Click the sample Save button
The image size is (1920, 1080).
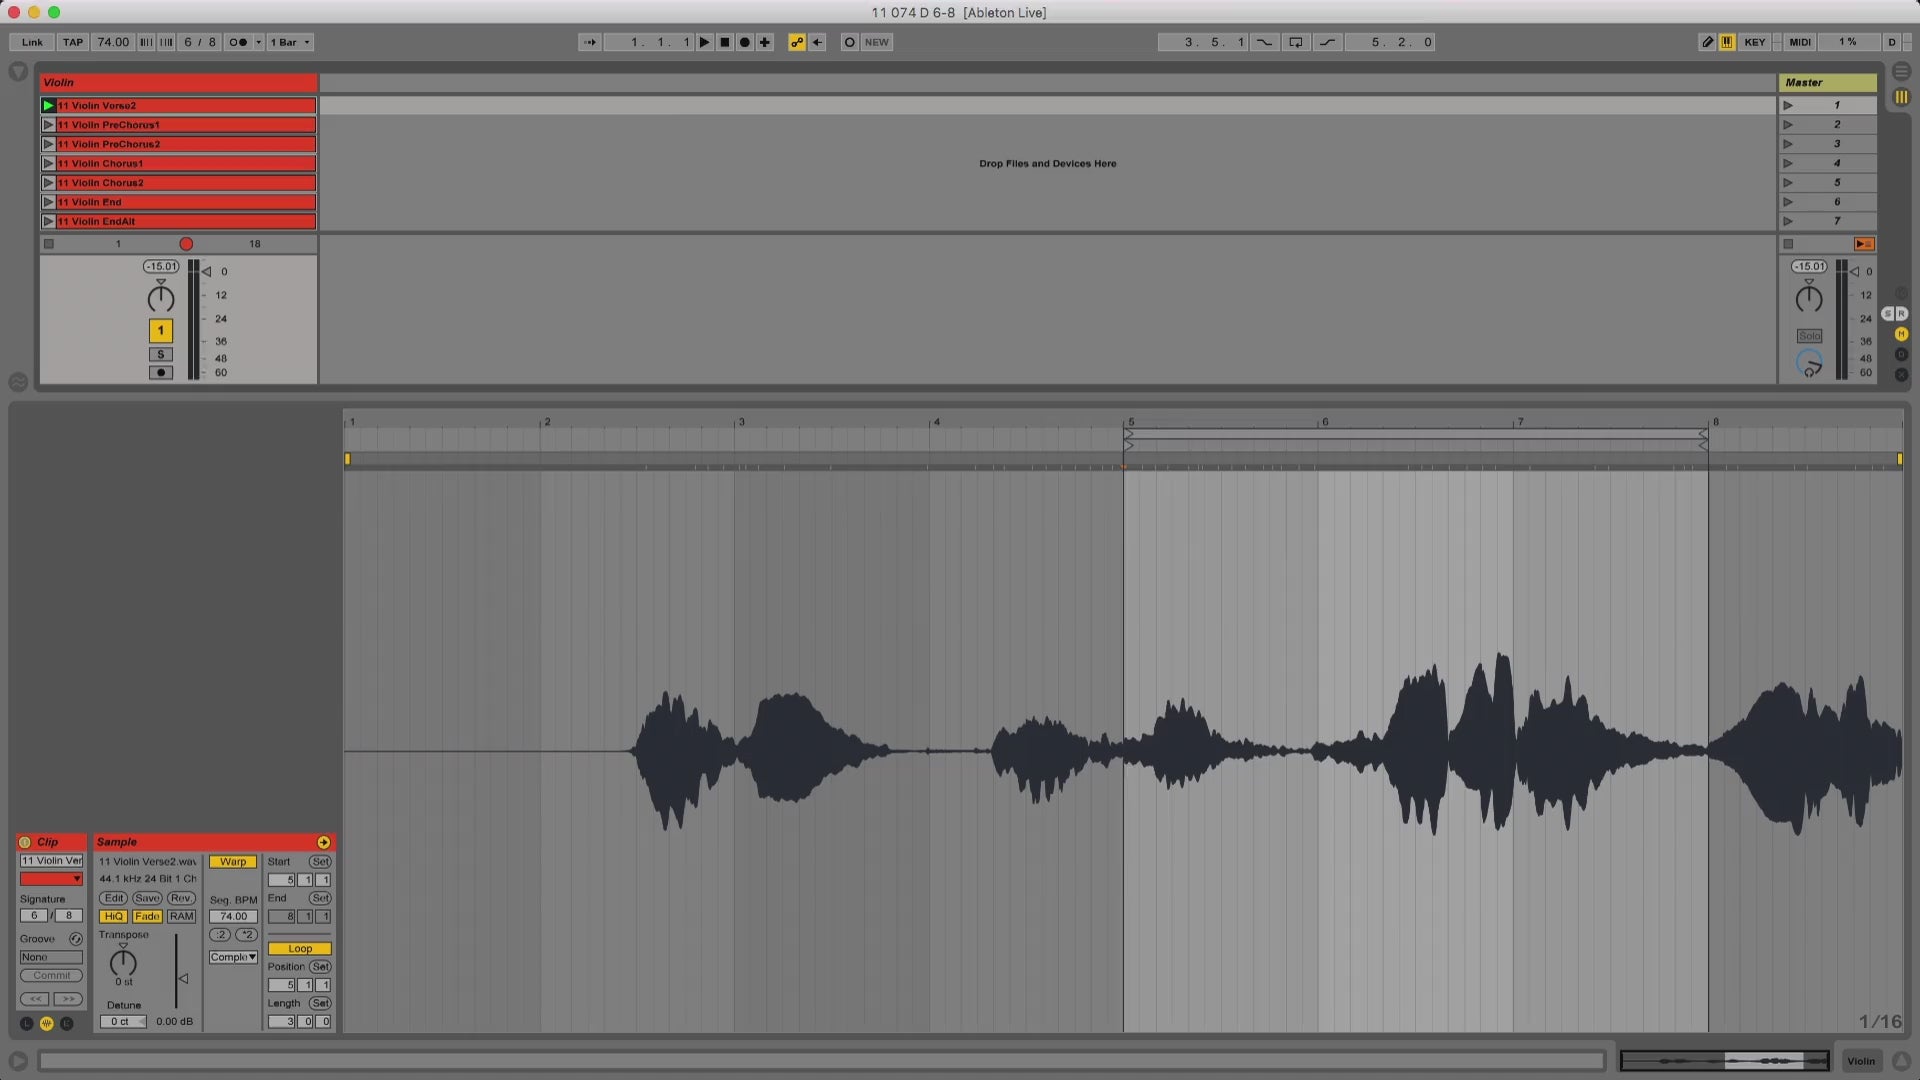coord(147,898)
